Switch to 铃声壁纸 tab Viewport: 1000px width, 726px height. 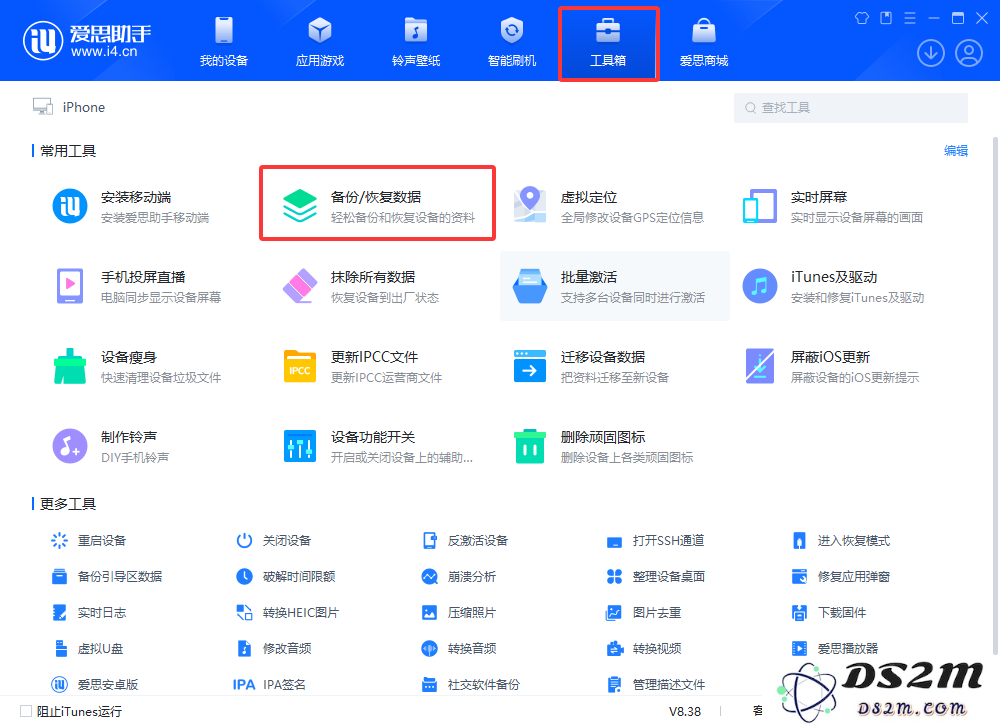tap(416, 42)
